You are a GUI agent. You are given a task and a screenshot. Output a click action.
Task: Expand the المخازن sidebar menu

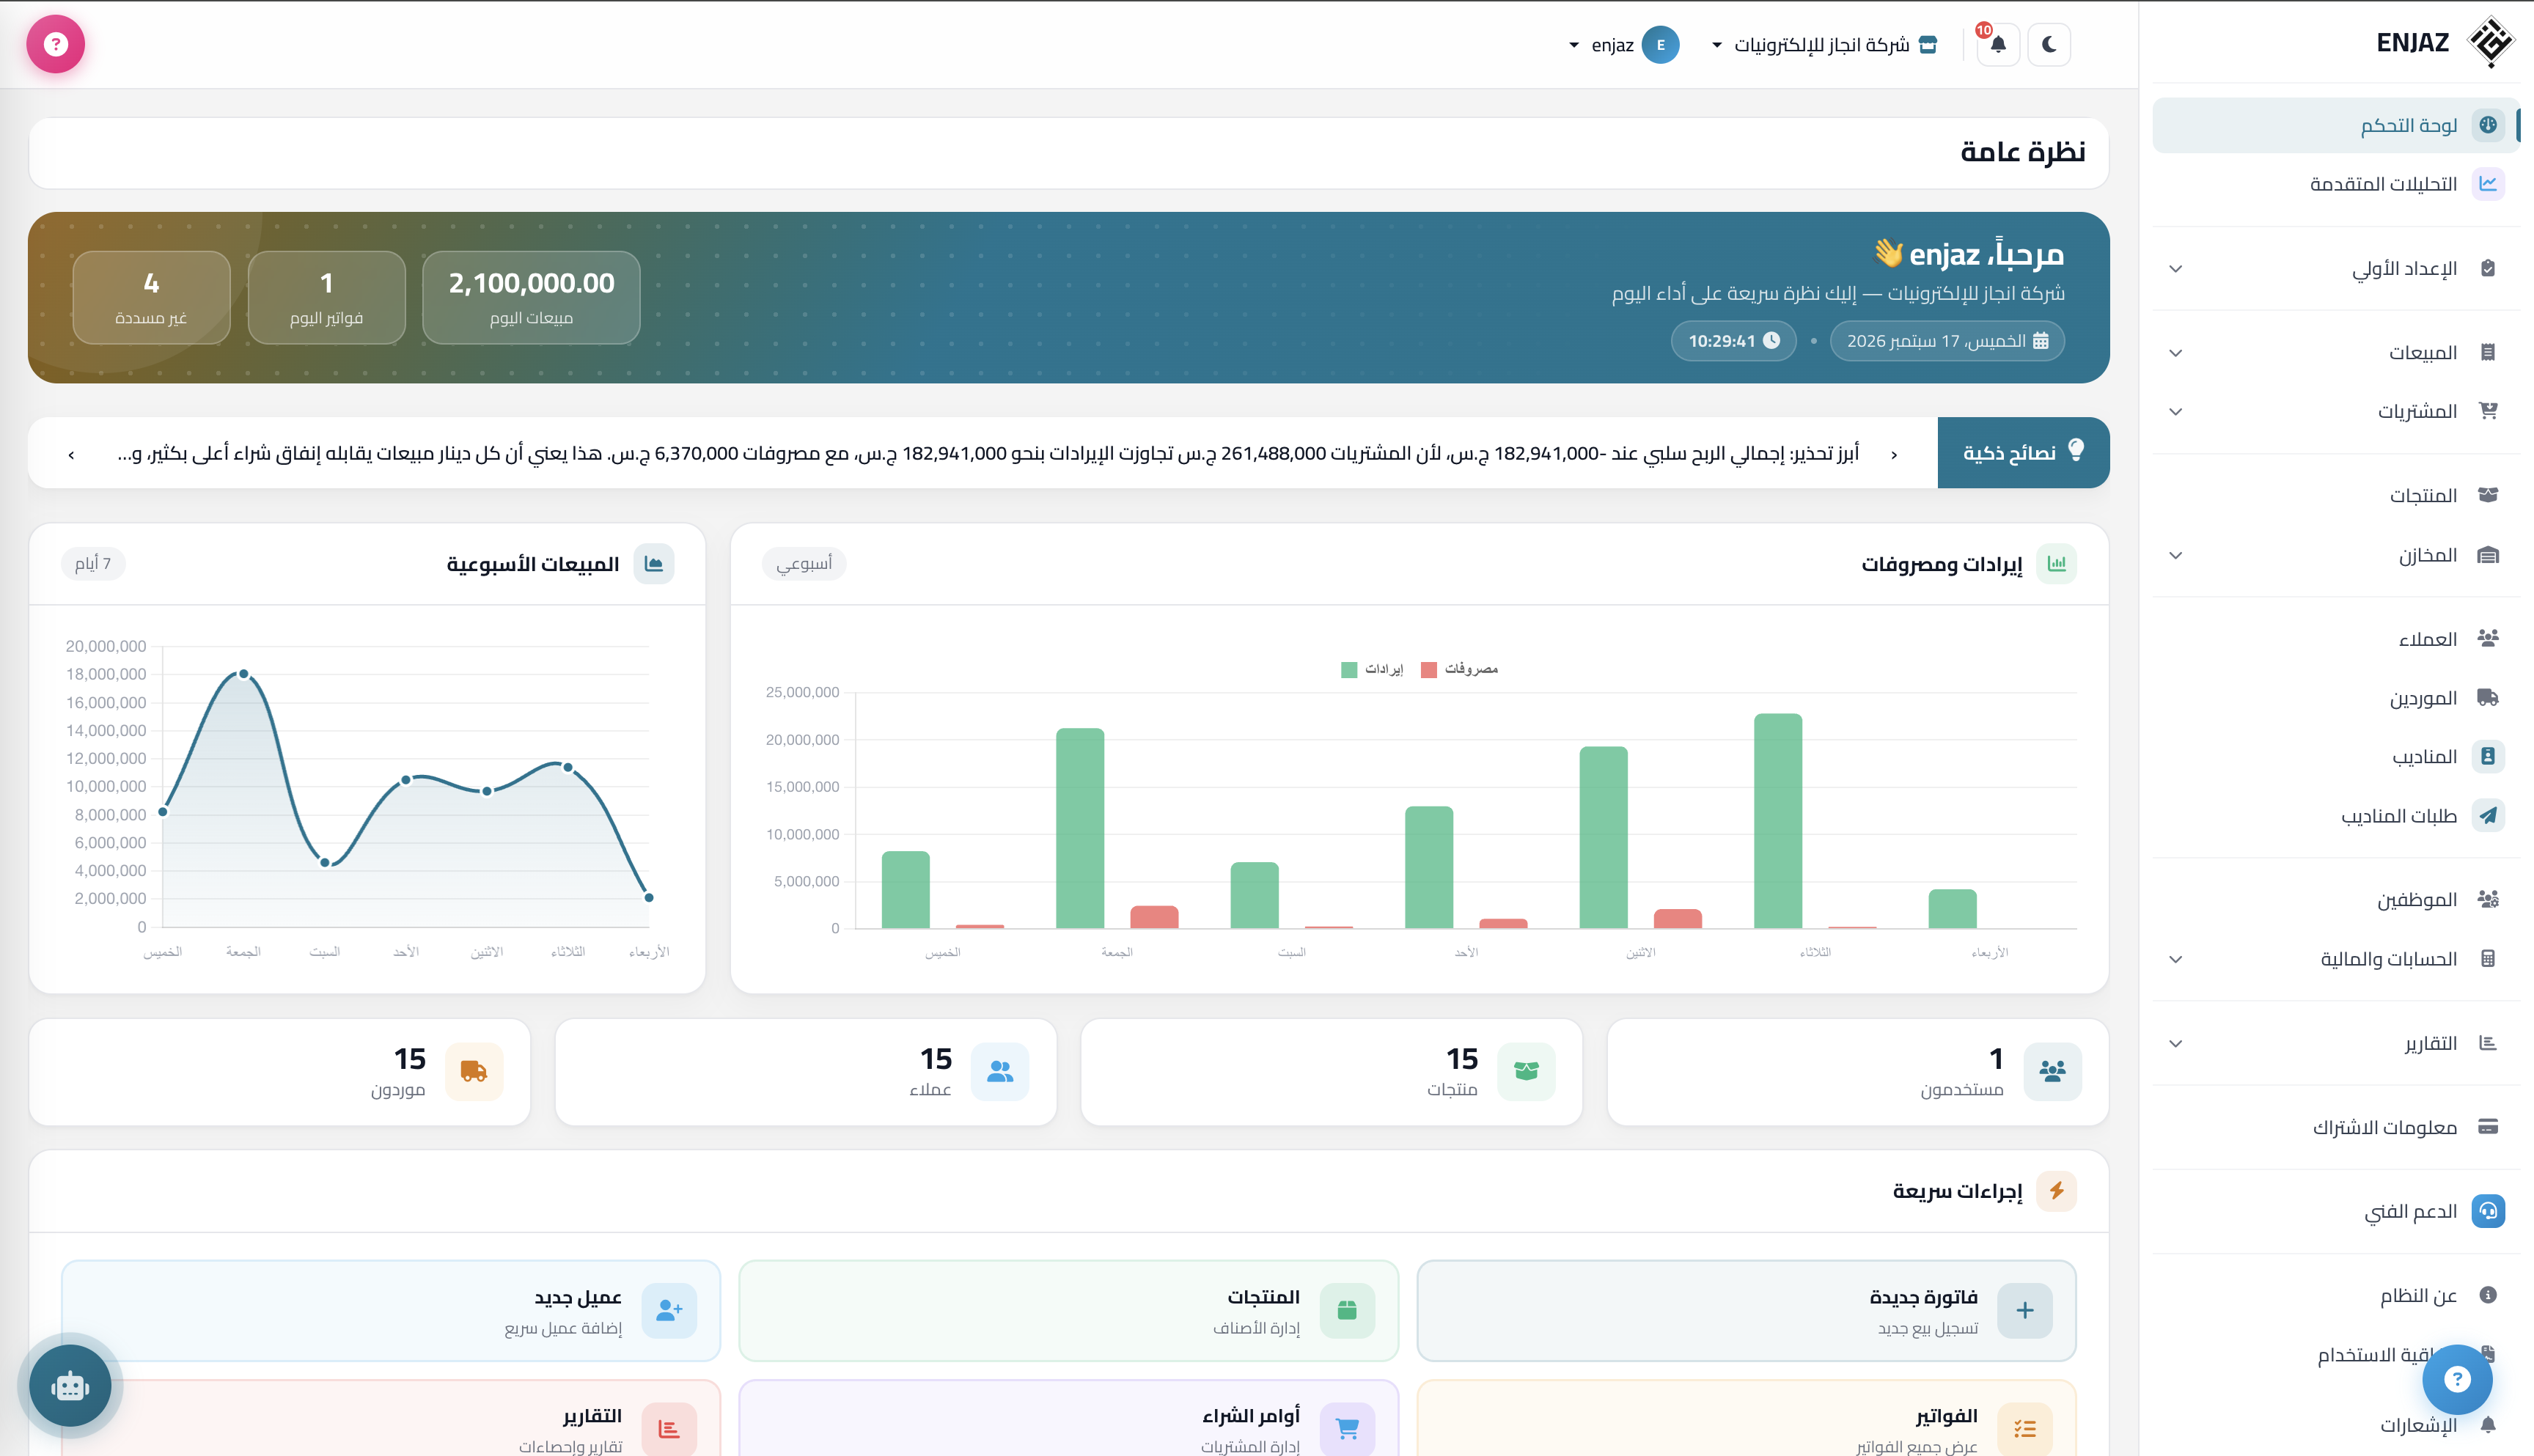point(2335,555)
